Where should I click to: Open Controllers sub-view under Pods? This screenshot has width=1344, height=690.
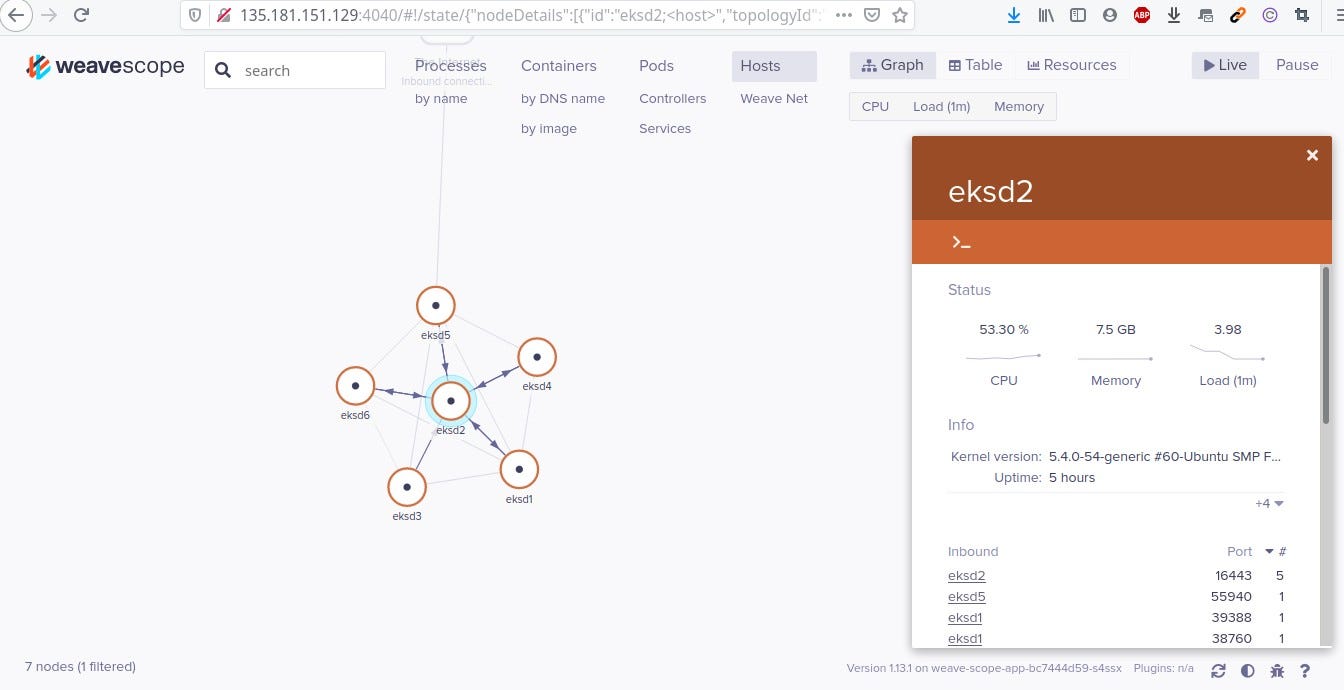[x=673, y=99]
